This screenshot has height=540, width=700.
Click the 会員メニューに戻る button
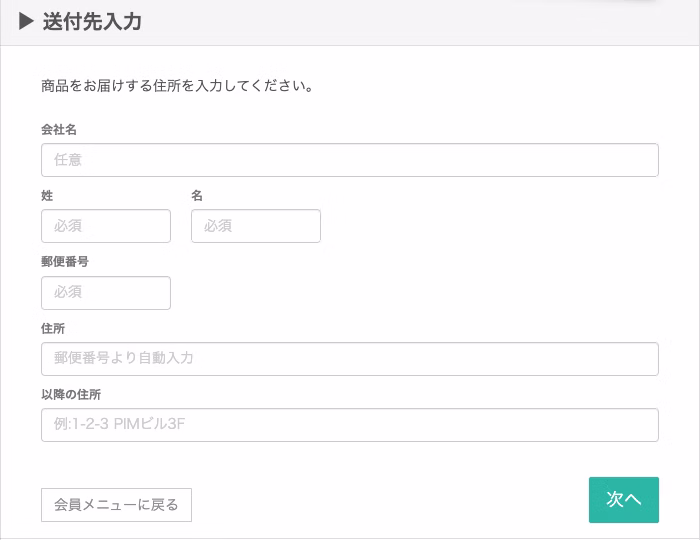point(117,505)
